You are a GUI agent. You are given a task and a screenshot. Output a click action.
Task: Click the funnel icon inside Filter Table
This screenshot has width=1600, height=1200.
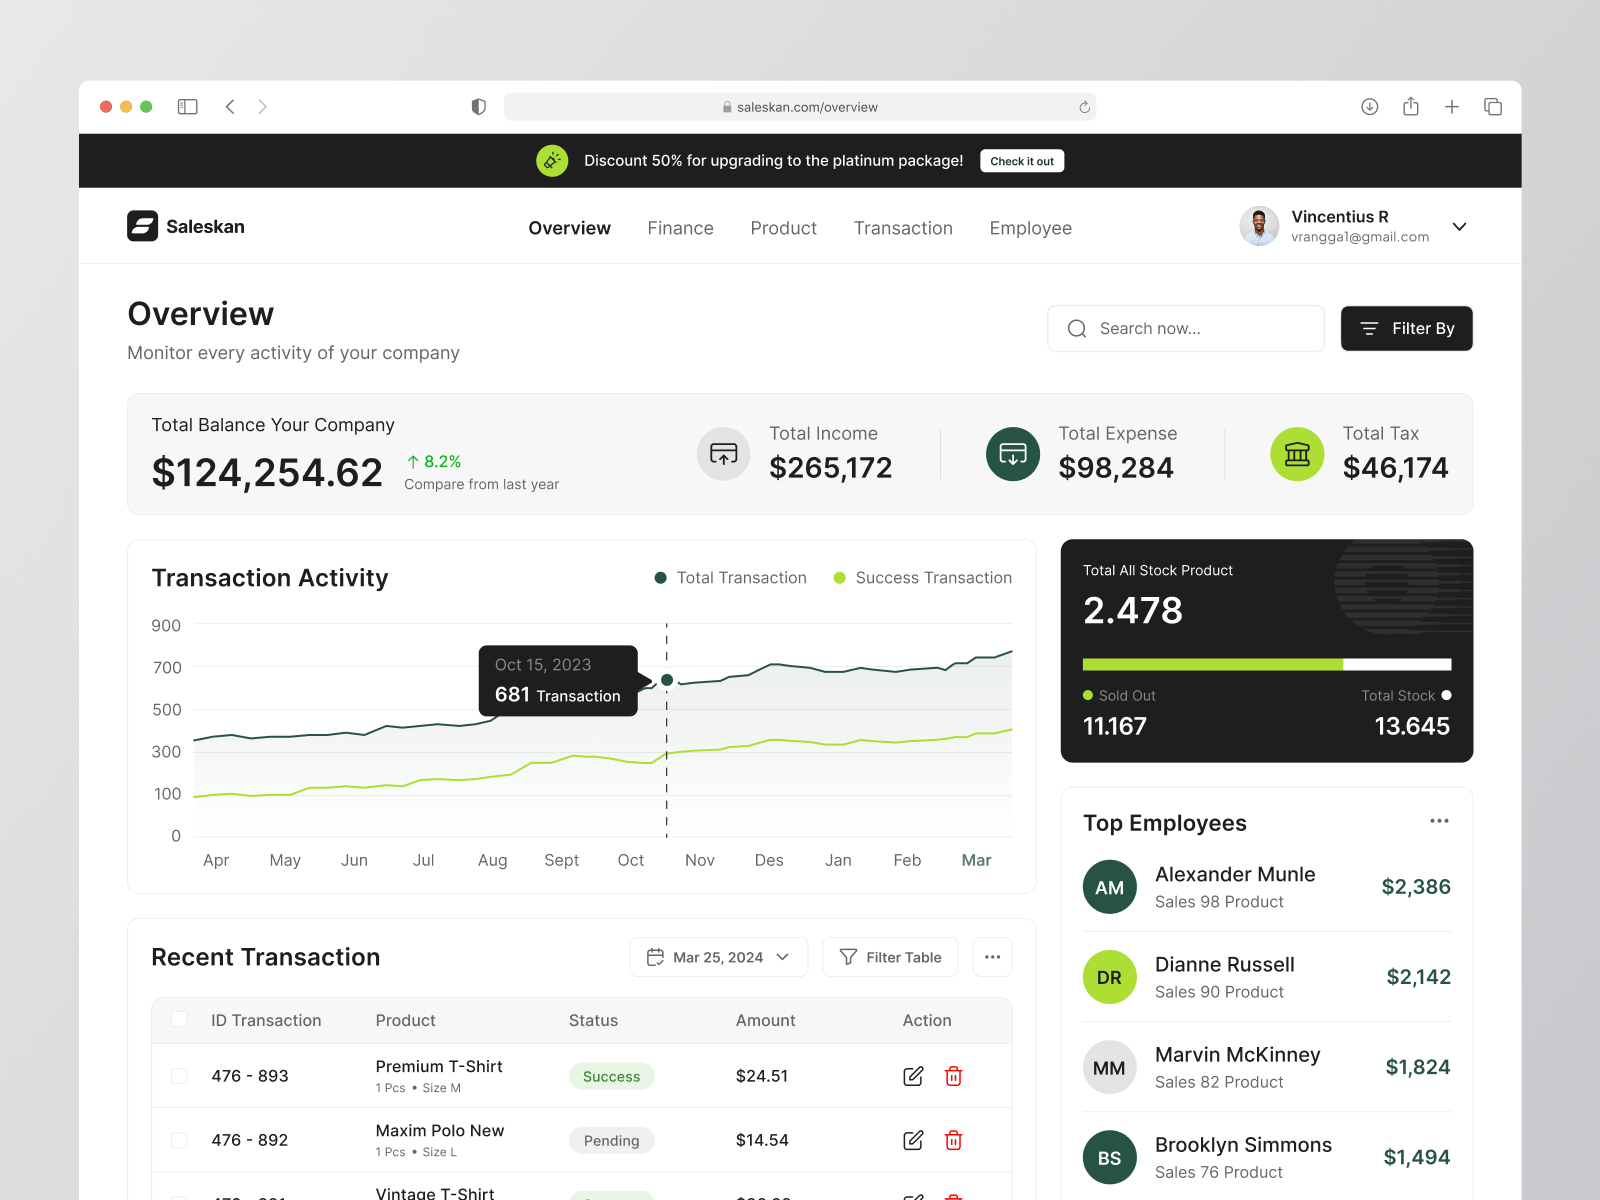coord(847,957)
